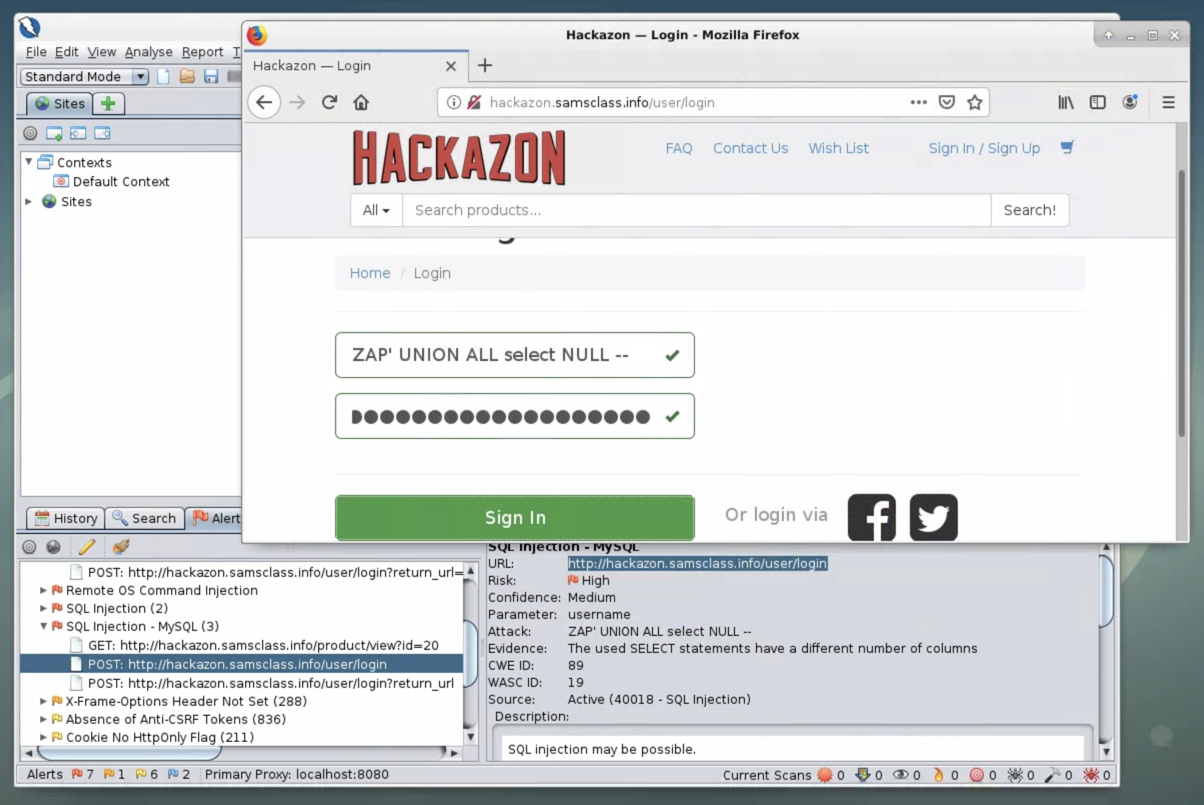The image size is (1204, 805).
Task: Expand Remote OS Command Injection alert
Action: tap(43, 590)
